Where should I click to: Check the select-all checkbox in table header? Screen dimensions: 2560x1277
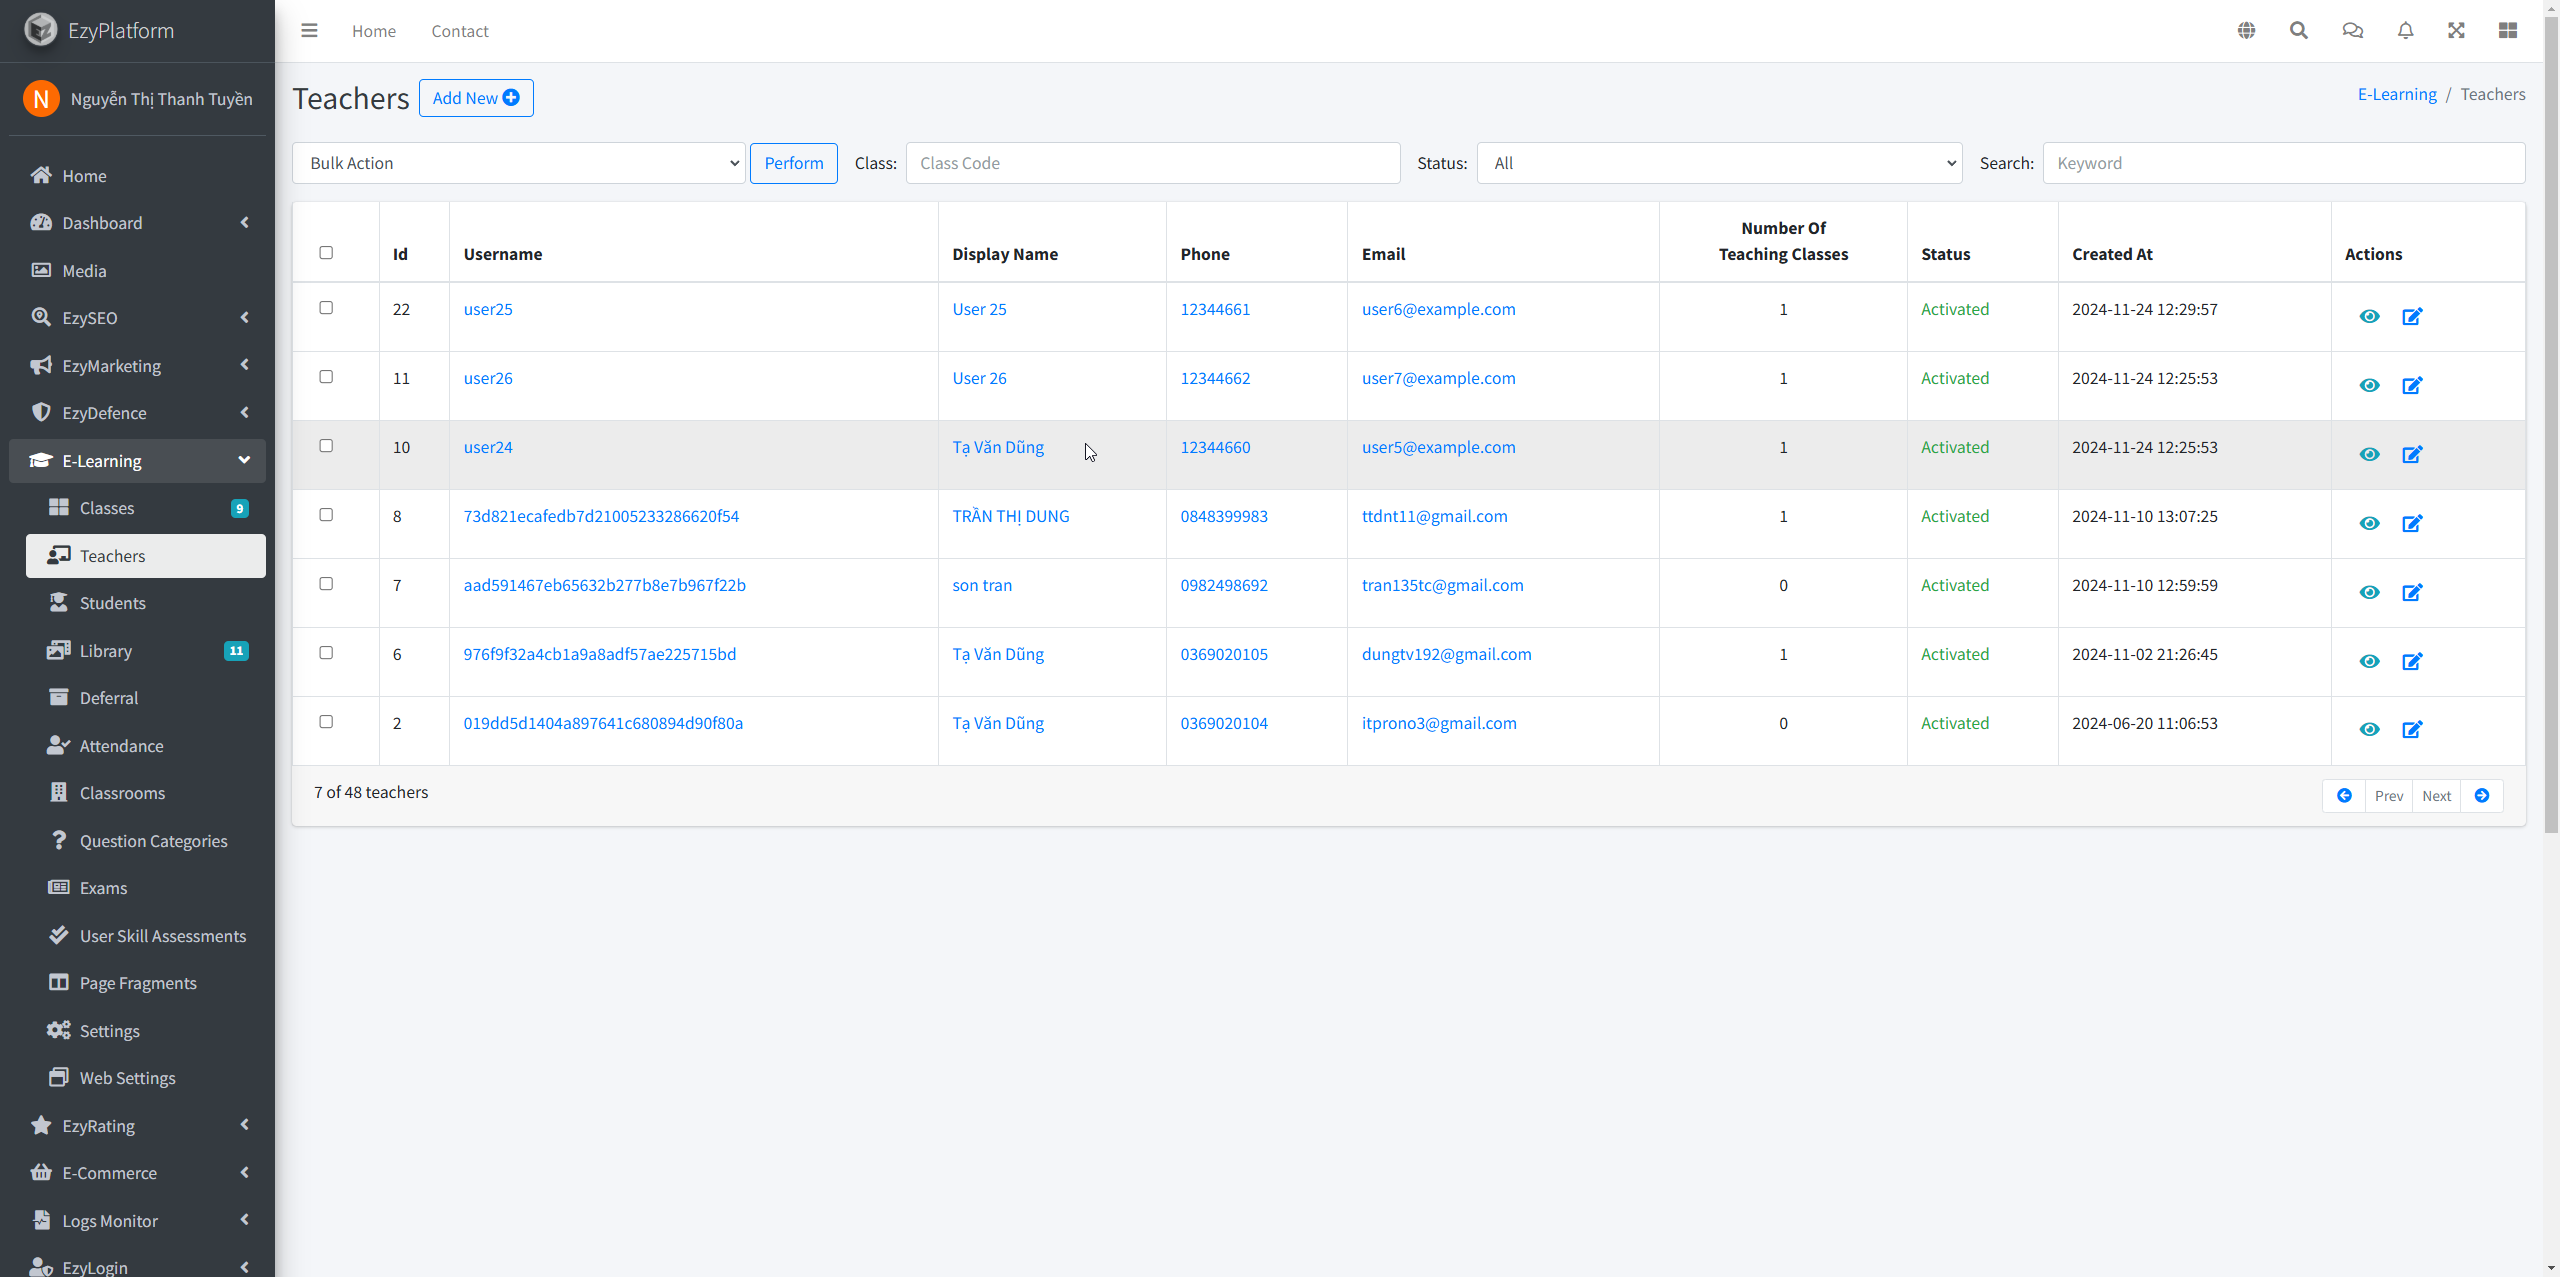[326, 253]
